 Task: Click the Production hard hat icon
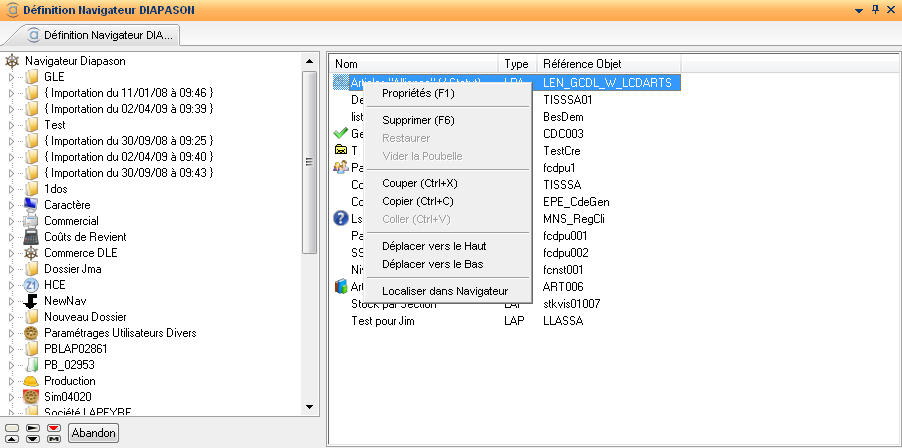pyautogui.click(x=31, y=381)
